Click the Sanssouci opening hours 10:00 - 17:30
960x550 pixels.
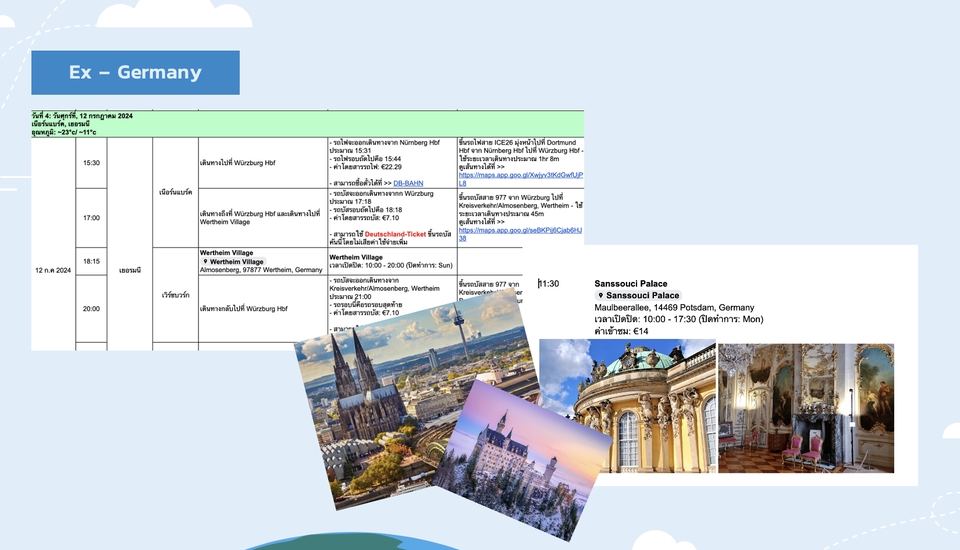(678, 319)
